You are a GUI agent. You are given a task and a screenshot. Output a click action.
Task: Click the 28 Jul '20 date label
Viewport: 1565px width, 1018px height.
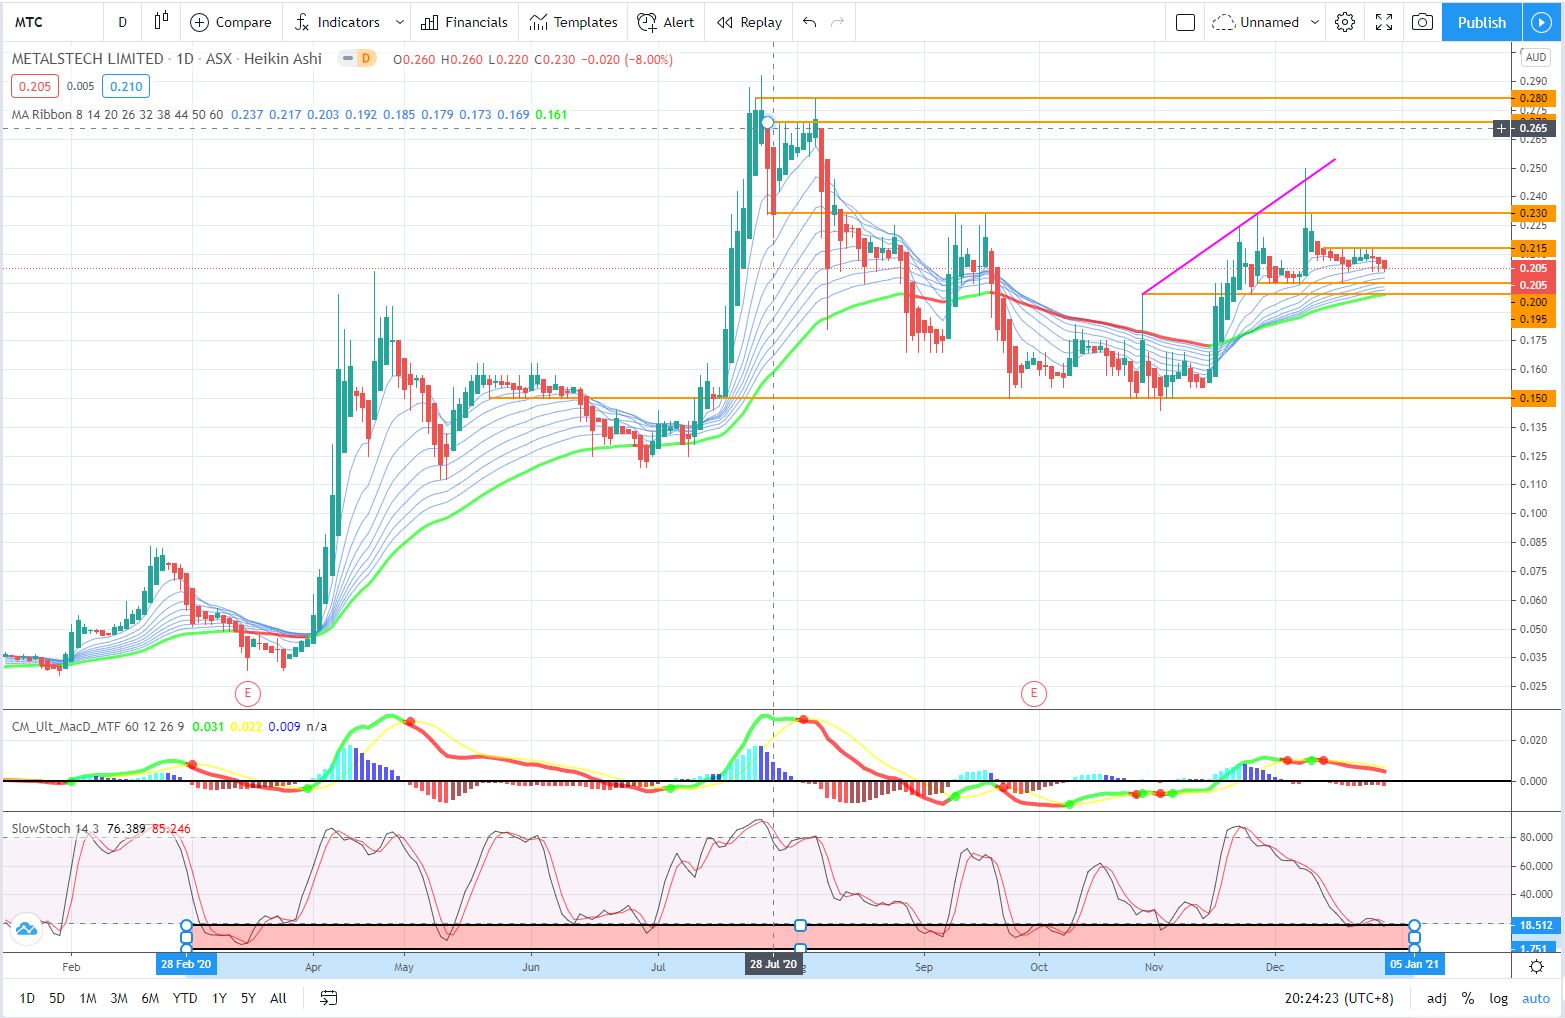[774, 965]
